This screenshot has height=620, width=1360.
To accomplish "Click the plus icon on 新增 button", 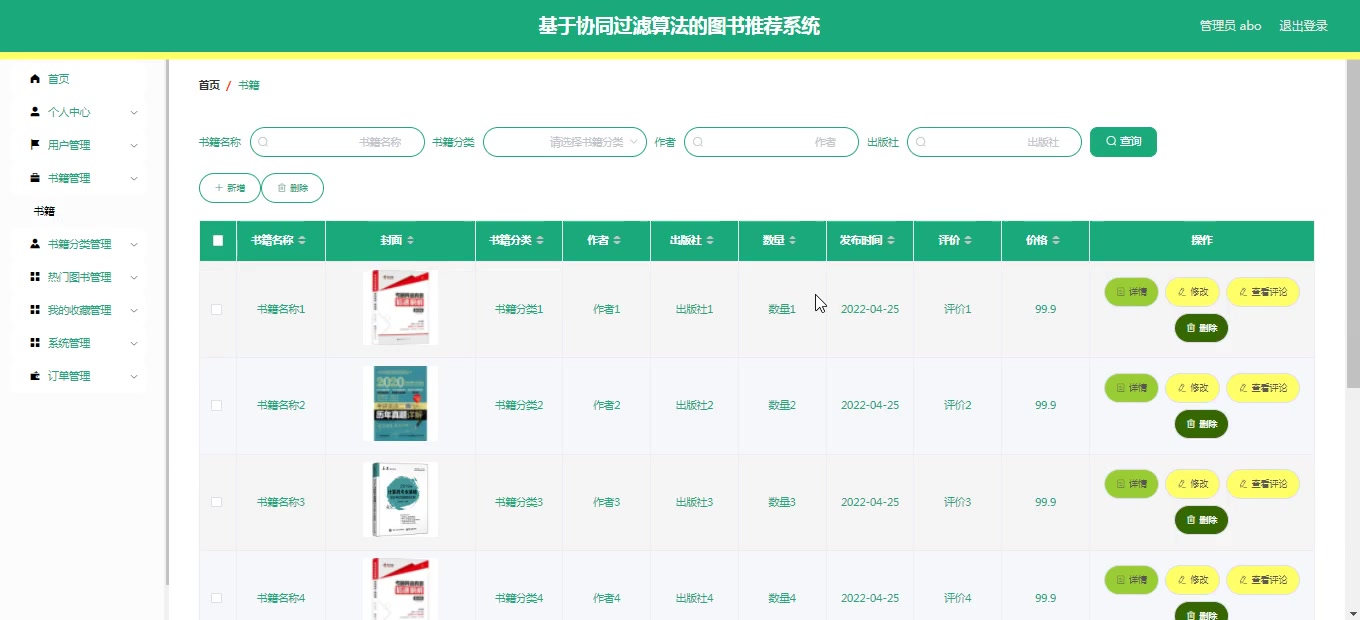I will [x=218, y=187].
